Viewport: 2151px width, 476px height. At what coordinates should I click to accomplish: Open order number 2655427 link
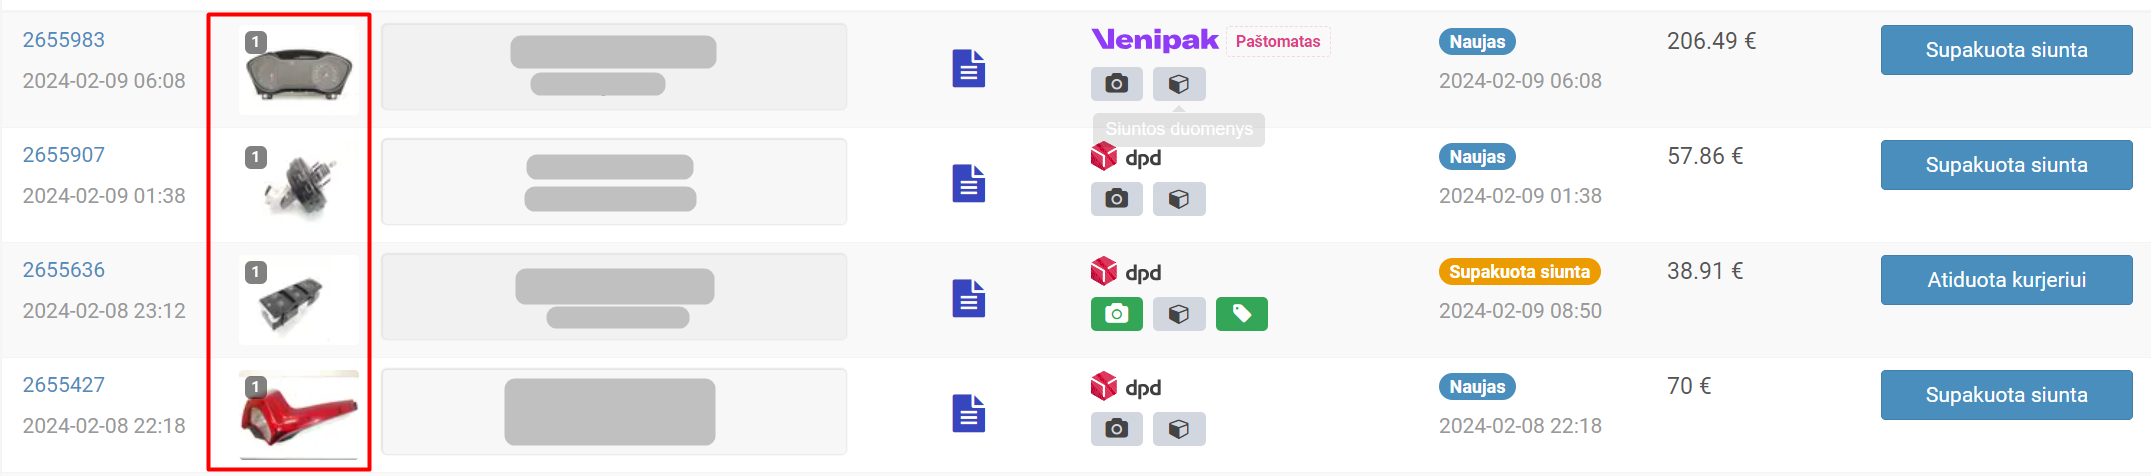[64, 385]
